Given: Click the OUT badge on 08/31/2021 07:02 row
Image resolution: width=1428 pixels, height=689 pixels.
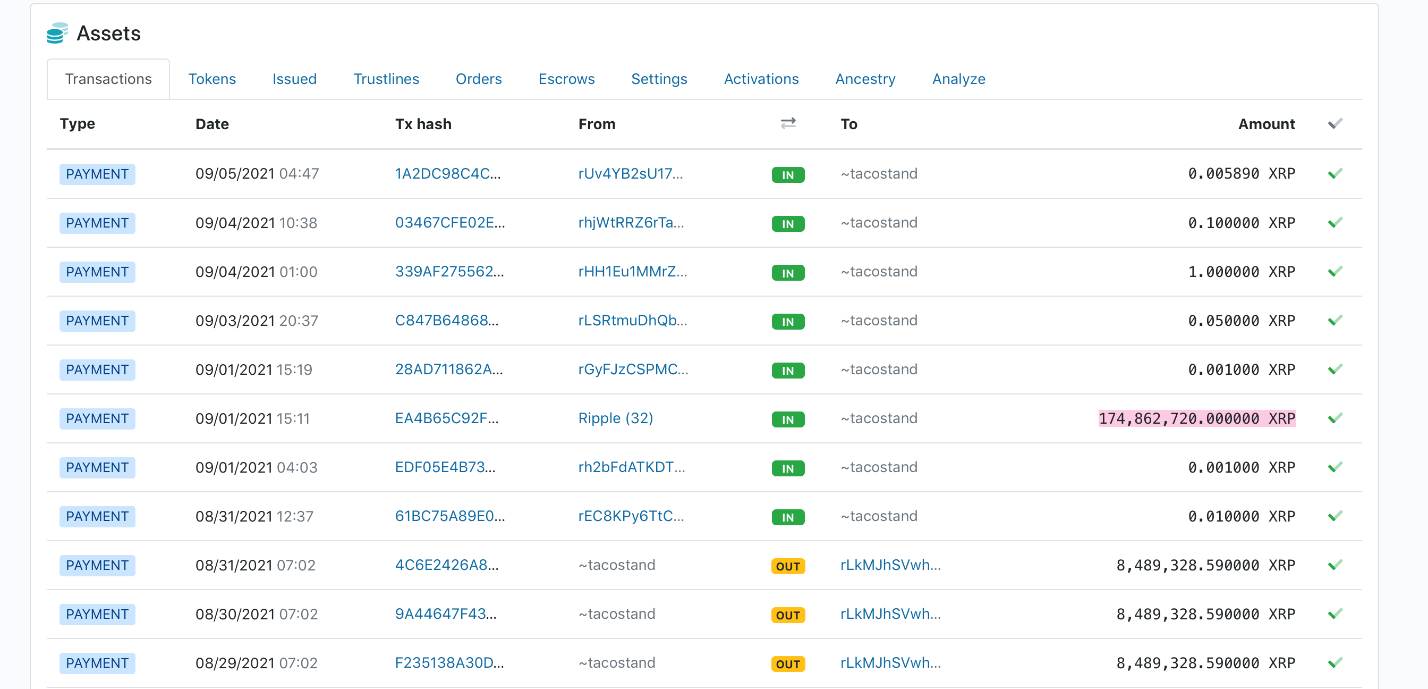Looking at the screenshot, I should [788, 566].
